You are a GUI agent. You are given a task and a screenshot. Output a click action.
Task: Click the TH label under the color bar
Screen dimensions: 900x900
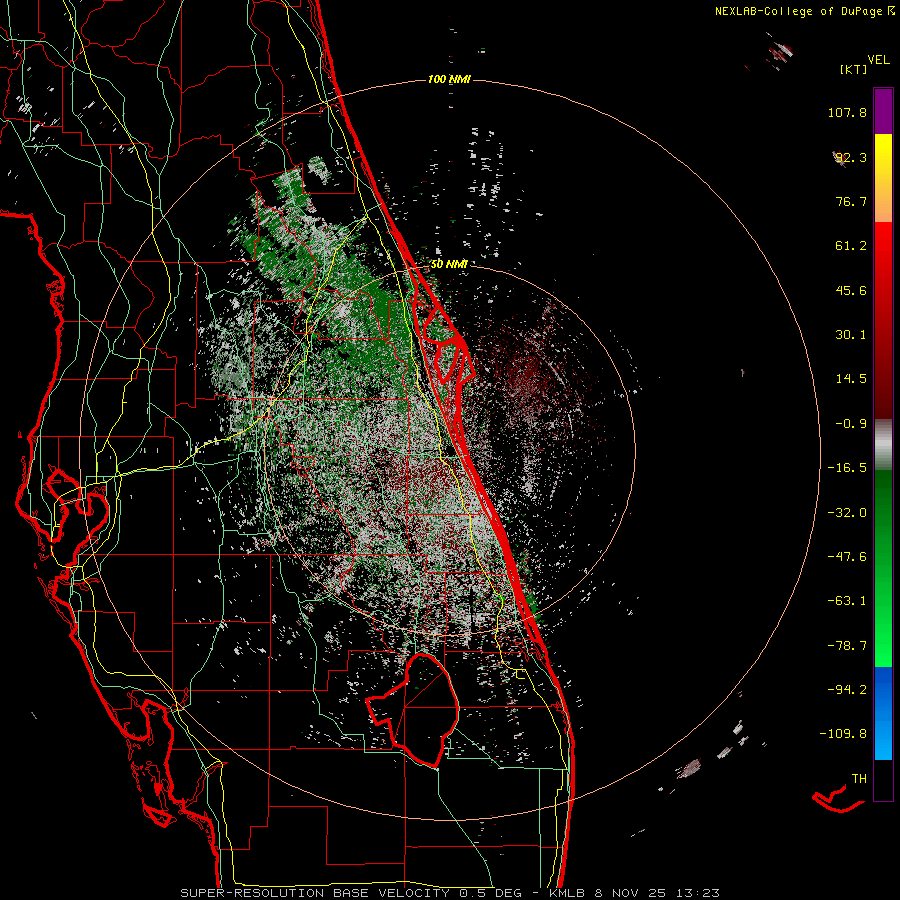pyautogui.click(x=859, y=779)
